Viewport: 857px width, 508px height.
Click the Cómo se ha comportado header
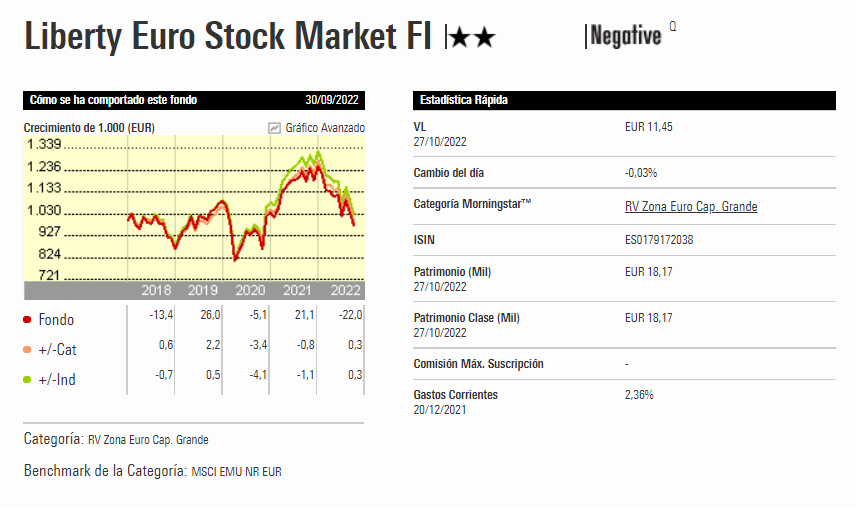pos(113,100)
